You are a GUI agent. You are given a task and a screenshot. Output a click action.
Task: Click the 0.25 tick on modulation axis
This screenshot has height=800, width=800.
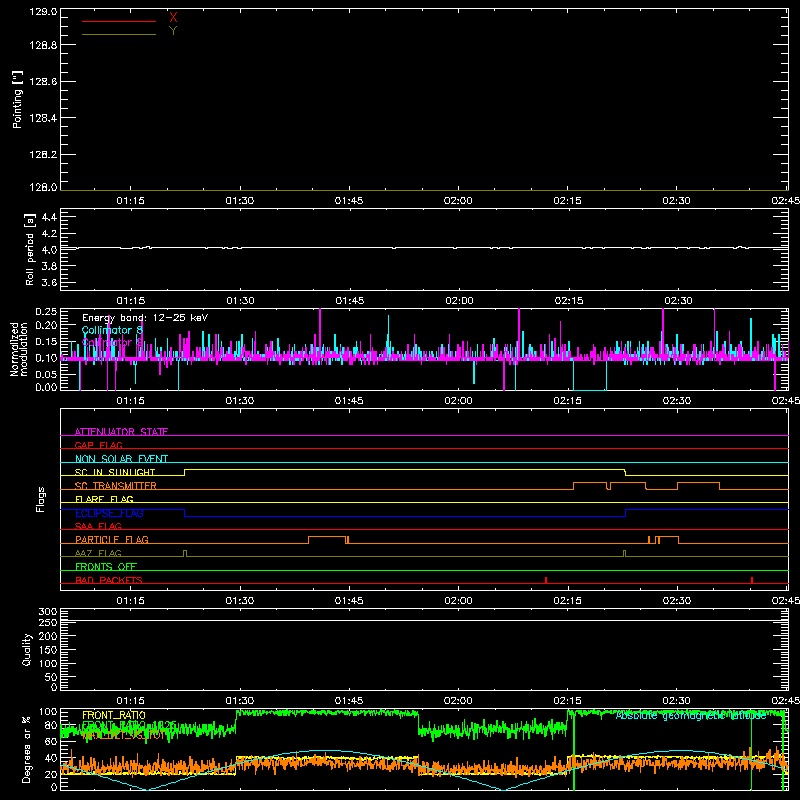(46, 312)
